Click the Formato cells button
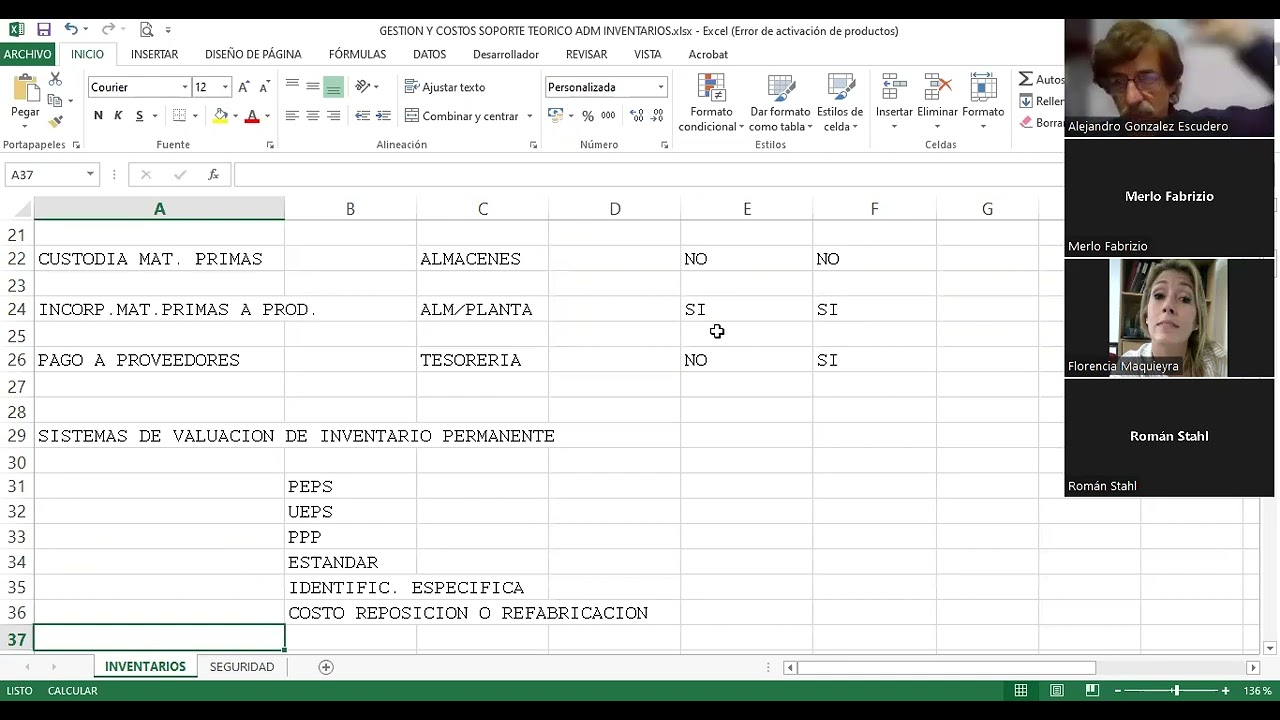1280x720 pixels. coord(983,103)
